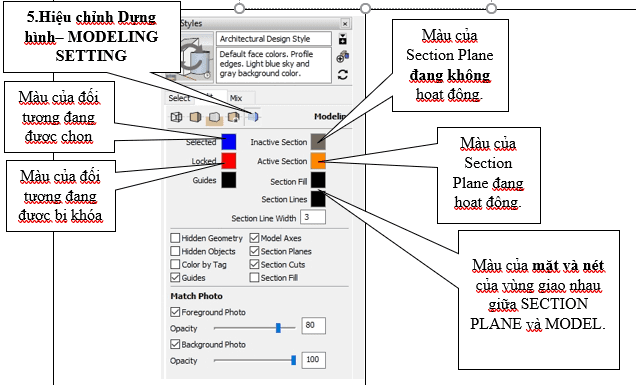
Task: Open Edge settings icon in Styles
Action: (176, 117)
